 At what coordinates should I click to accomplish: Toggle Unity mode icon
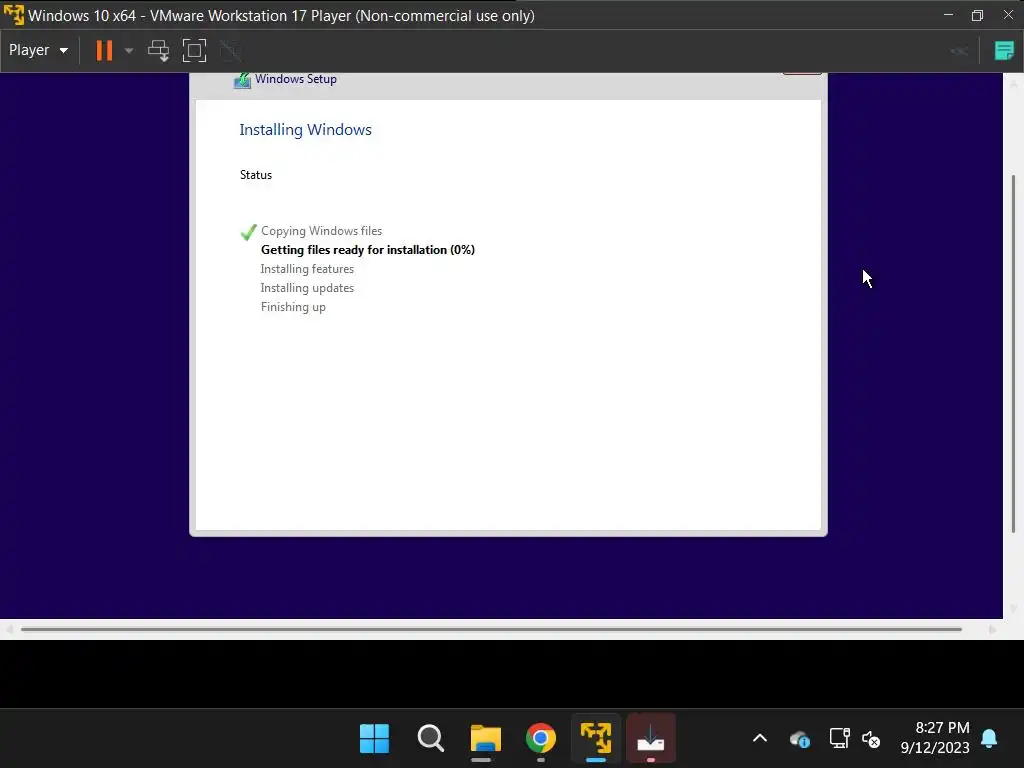(x=230, y=50)
